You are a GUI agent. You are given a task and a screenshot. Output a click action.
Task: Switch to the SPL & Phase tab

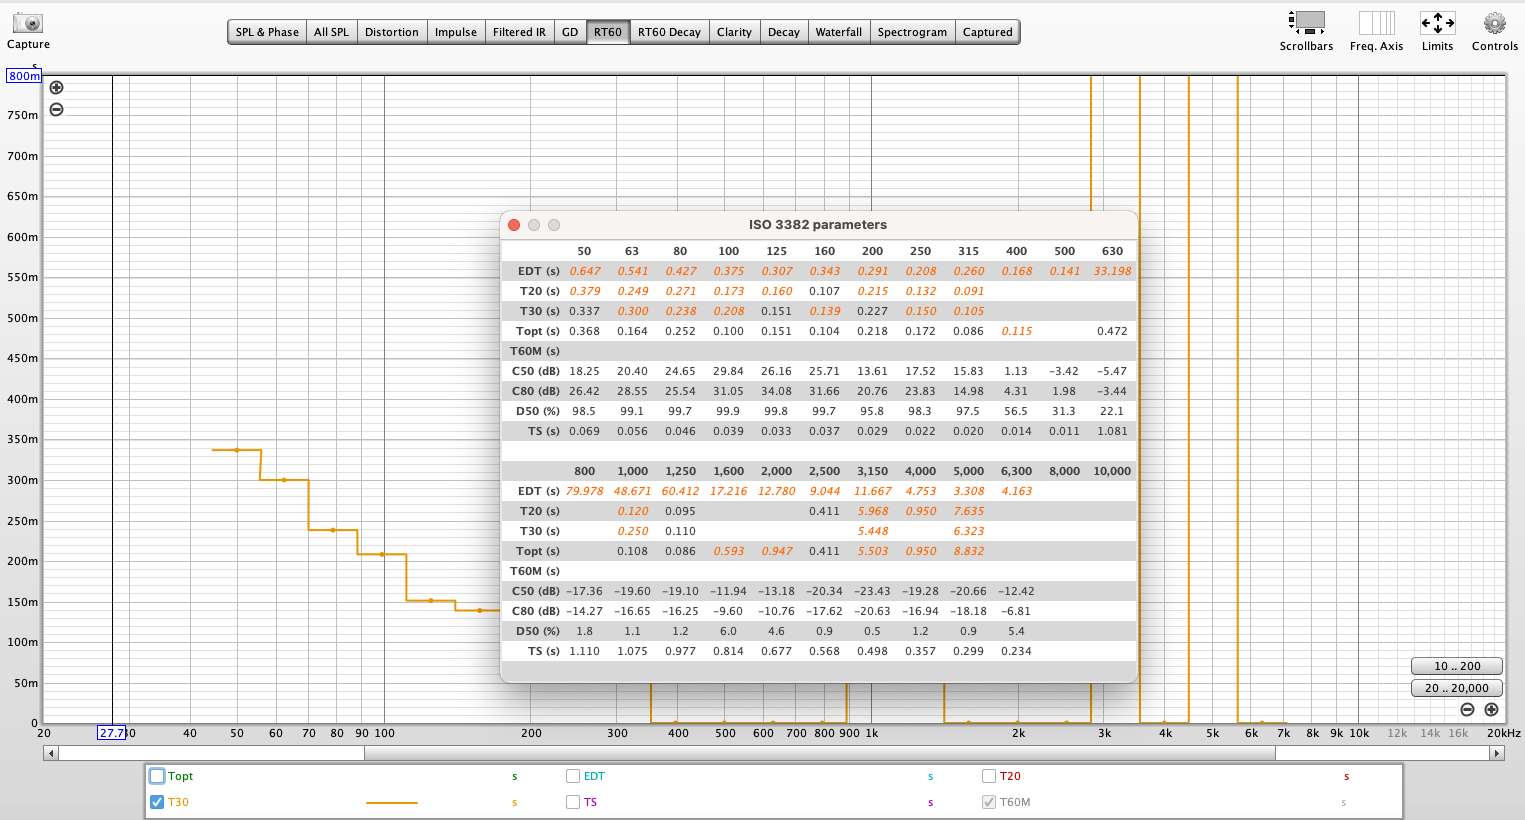[x=267, y=32]
